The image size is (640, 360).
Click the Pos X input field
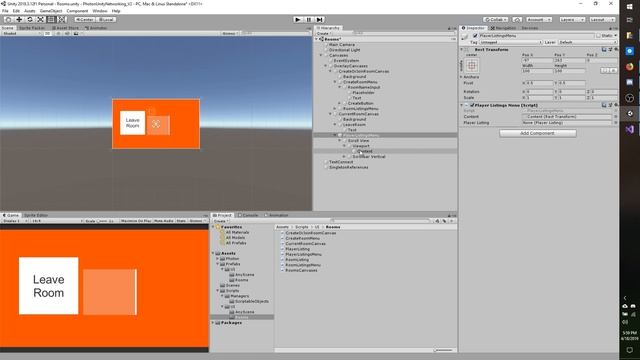[x=537, y=60]
